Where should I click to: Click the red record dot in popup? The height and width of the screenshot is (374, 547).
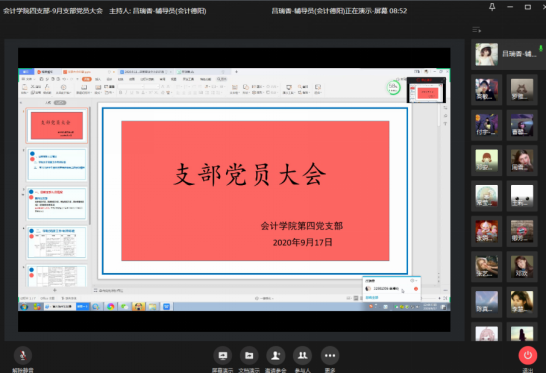tap(416, 289)
